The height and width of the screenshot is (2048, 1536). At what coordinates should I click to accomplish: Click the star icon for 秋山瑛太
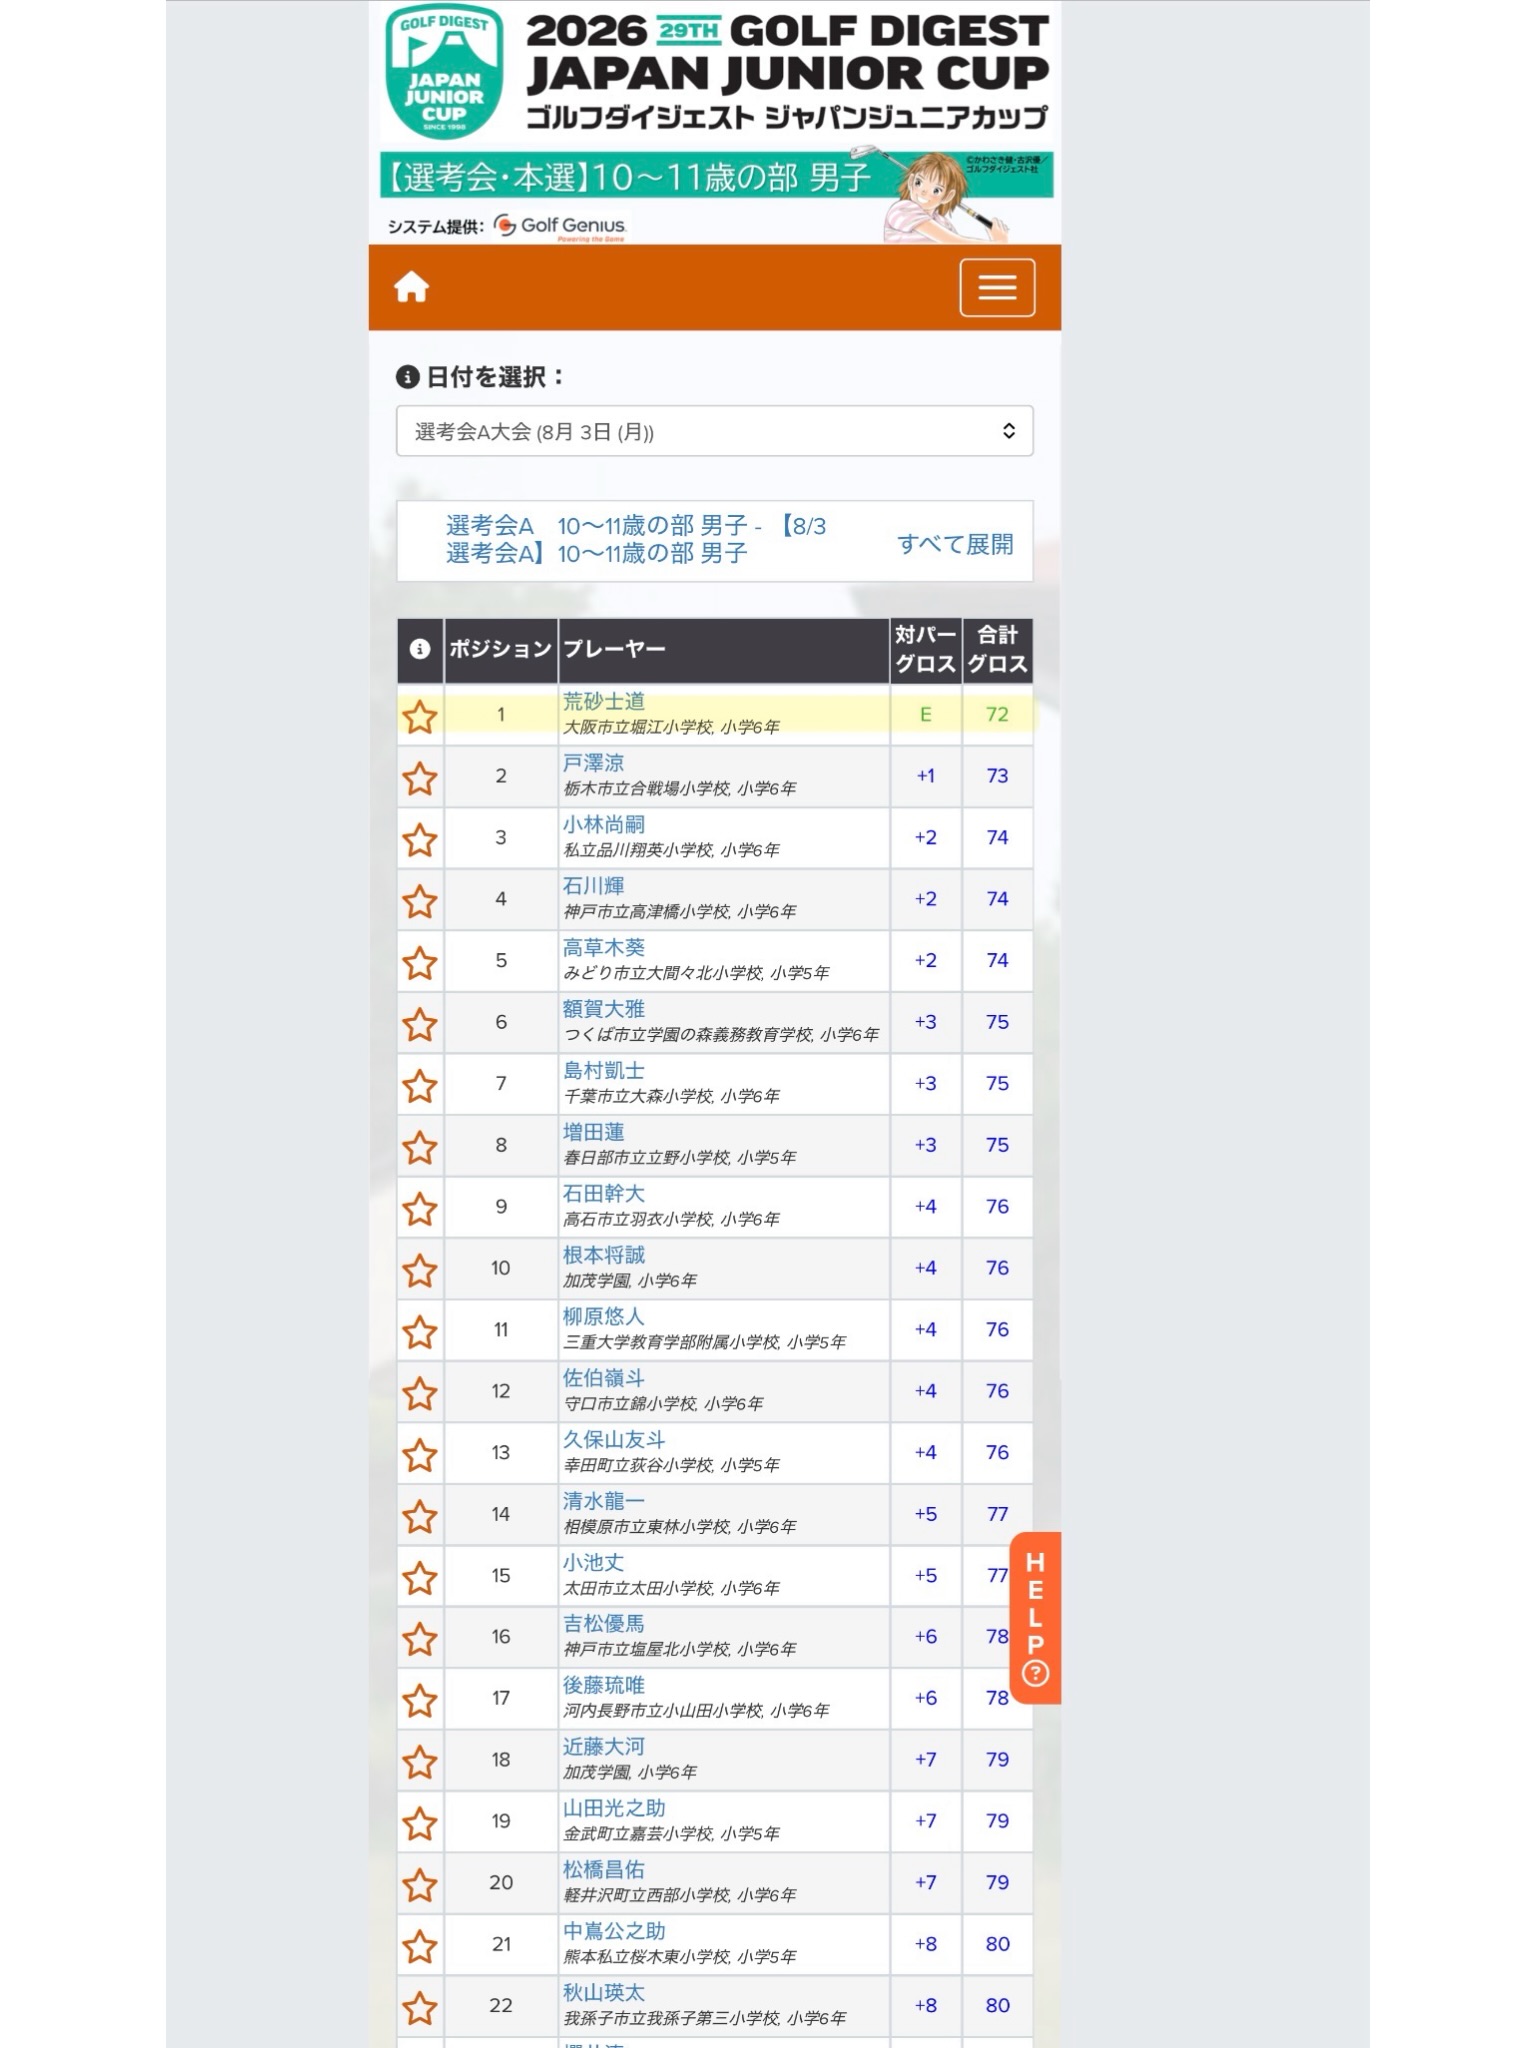420,2007
